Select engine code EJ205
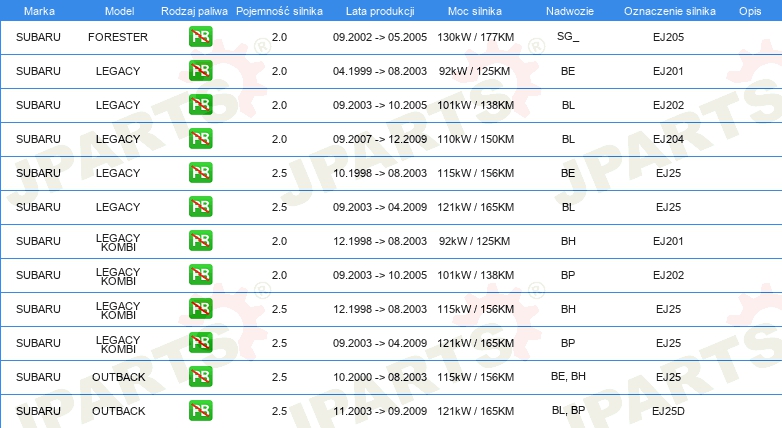The image size is (782, 428). [x=668, y=37]
